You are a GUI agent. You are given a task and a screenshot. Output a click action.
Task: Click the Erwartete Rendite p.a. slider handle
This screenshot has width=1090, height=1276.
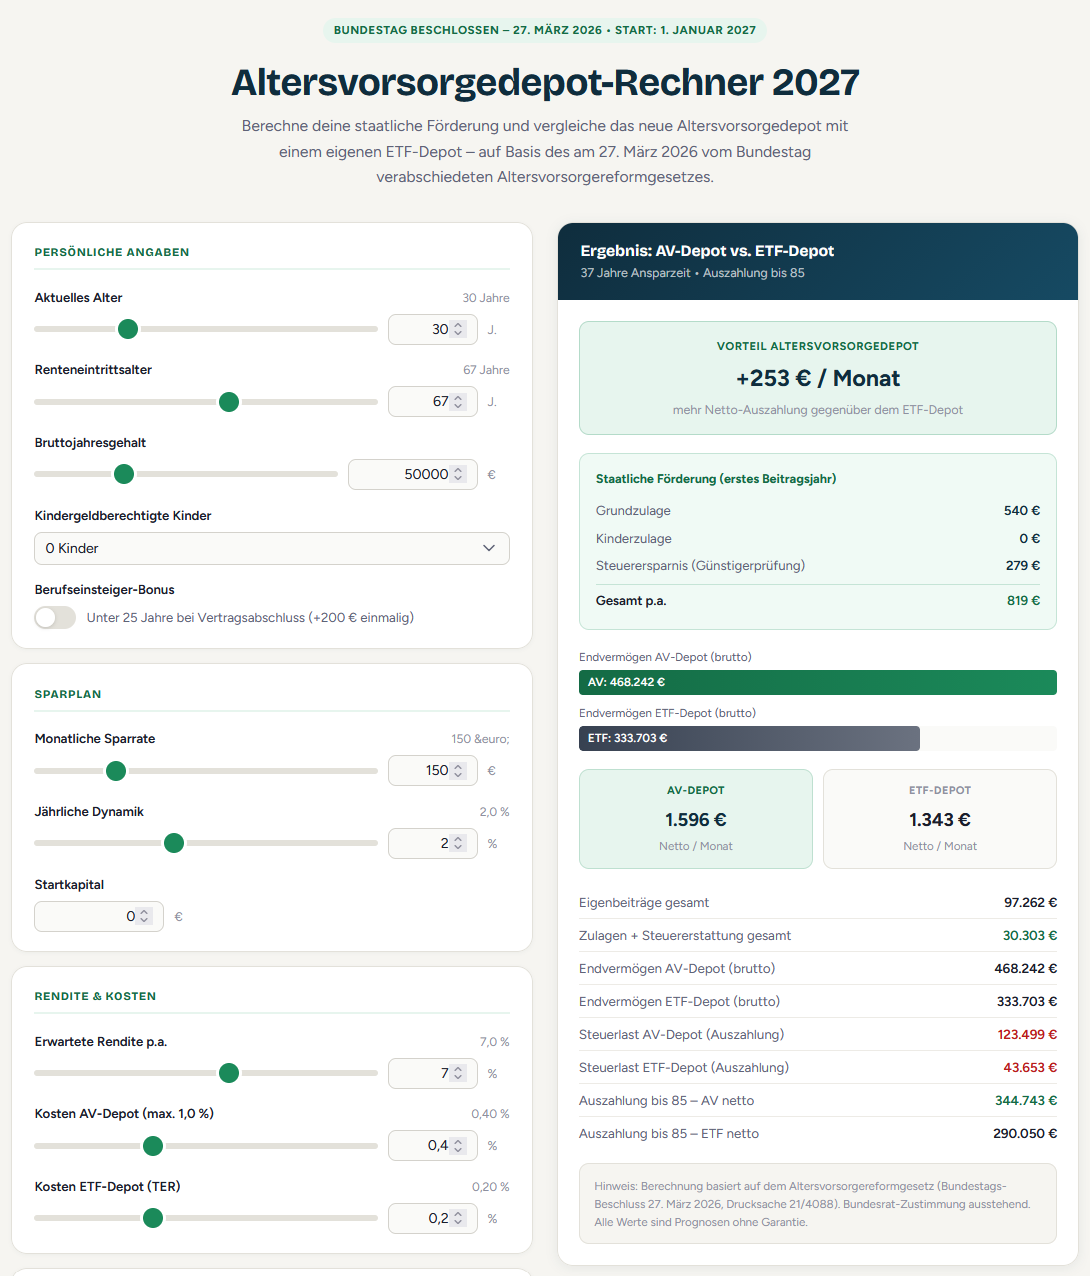pyautogui.click(x=229, y=1073)
